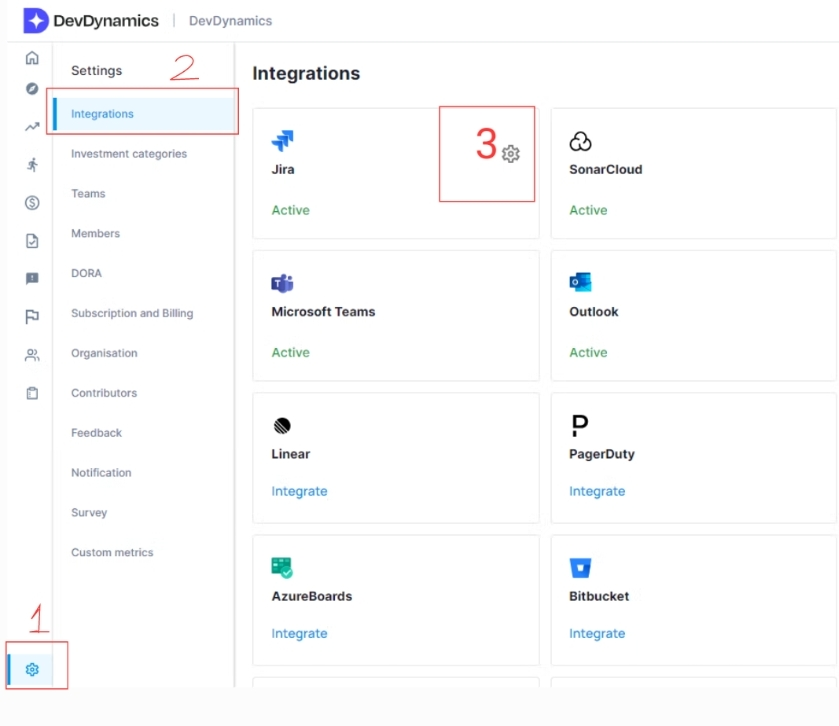Open Investment categories settings

point(129,154)
